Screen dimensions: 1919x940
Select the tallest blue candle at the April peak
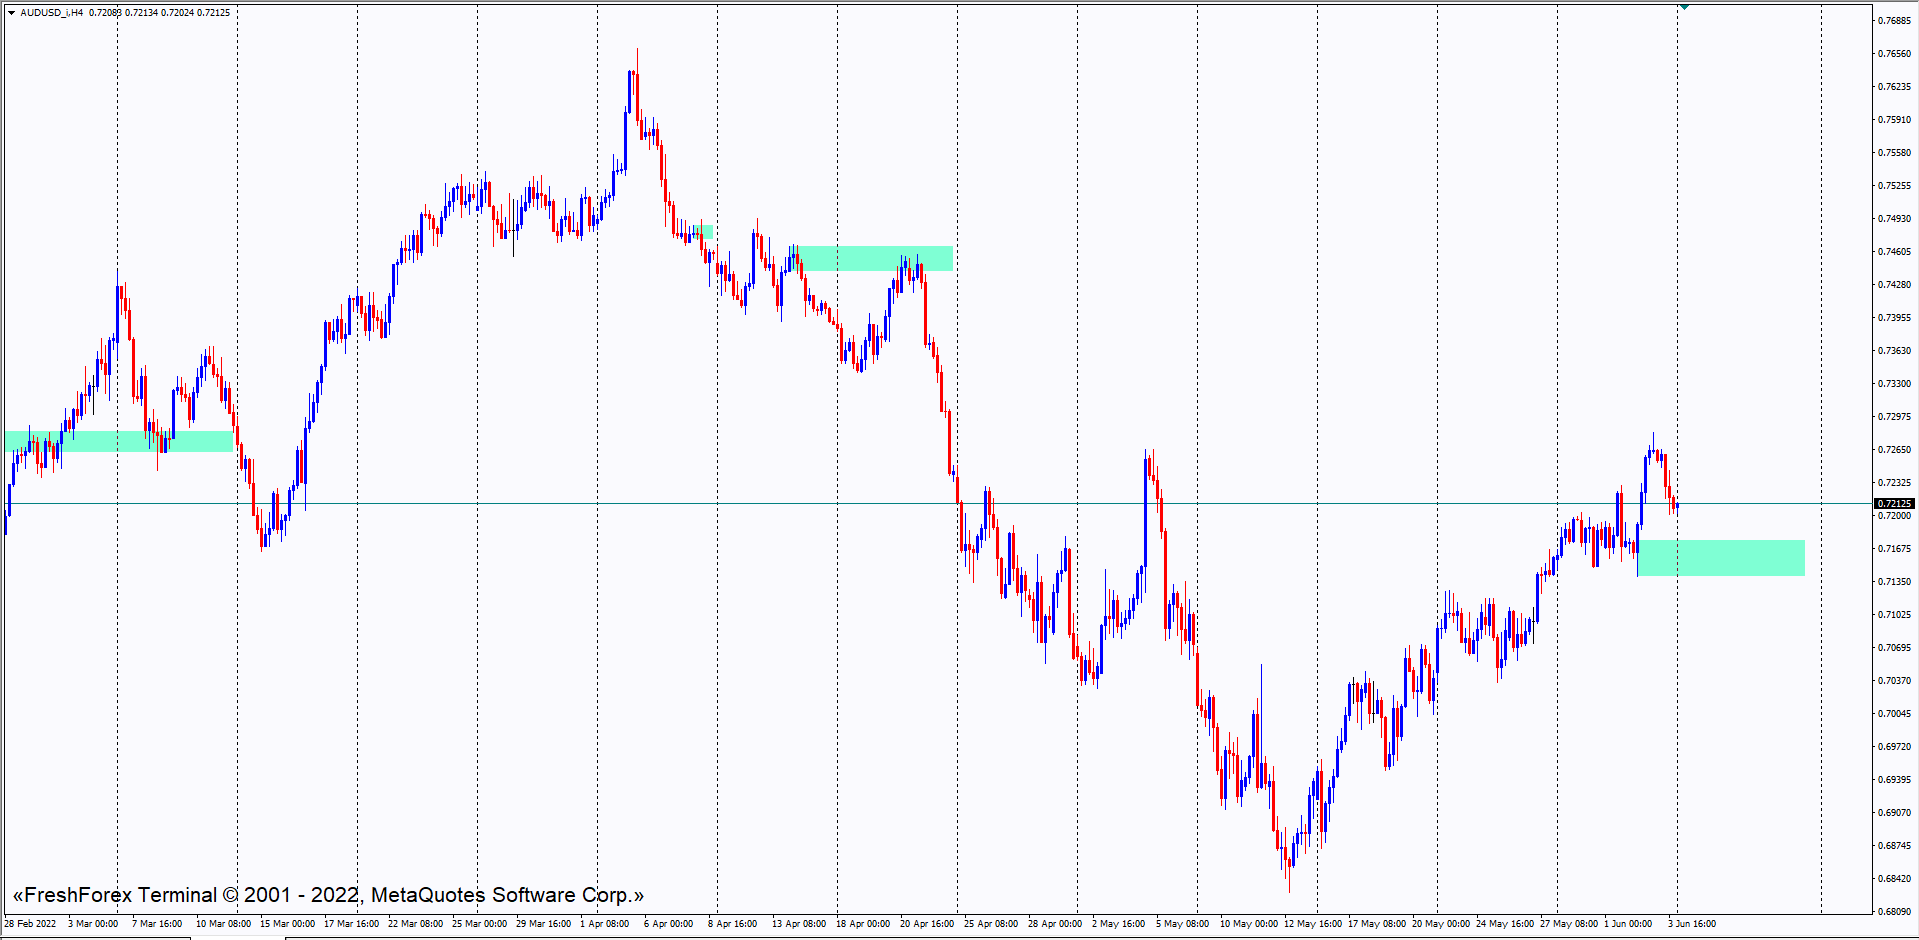(630, 110)
